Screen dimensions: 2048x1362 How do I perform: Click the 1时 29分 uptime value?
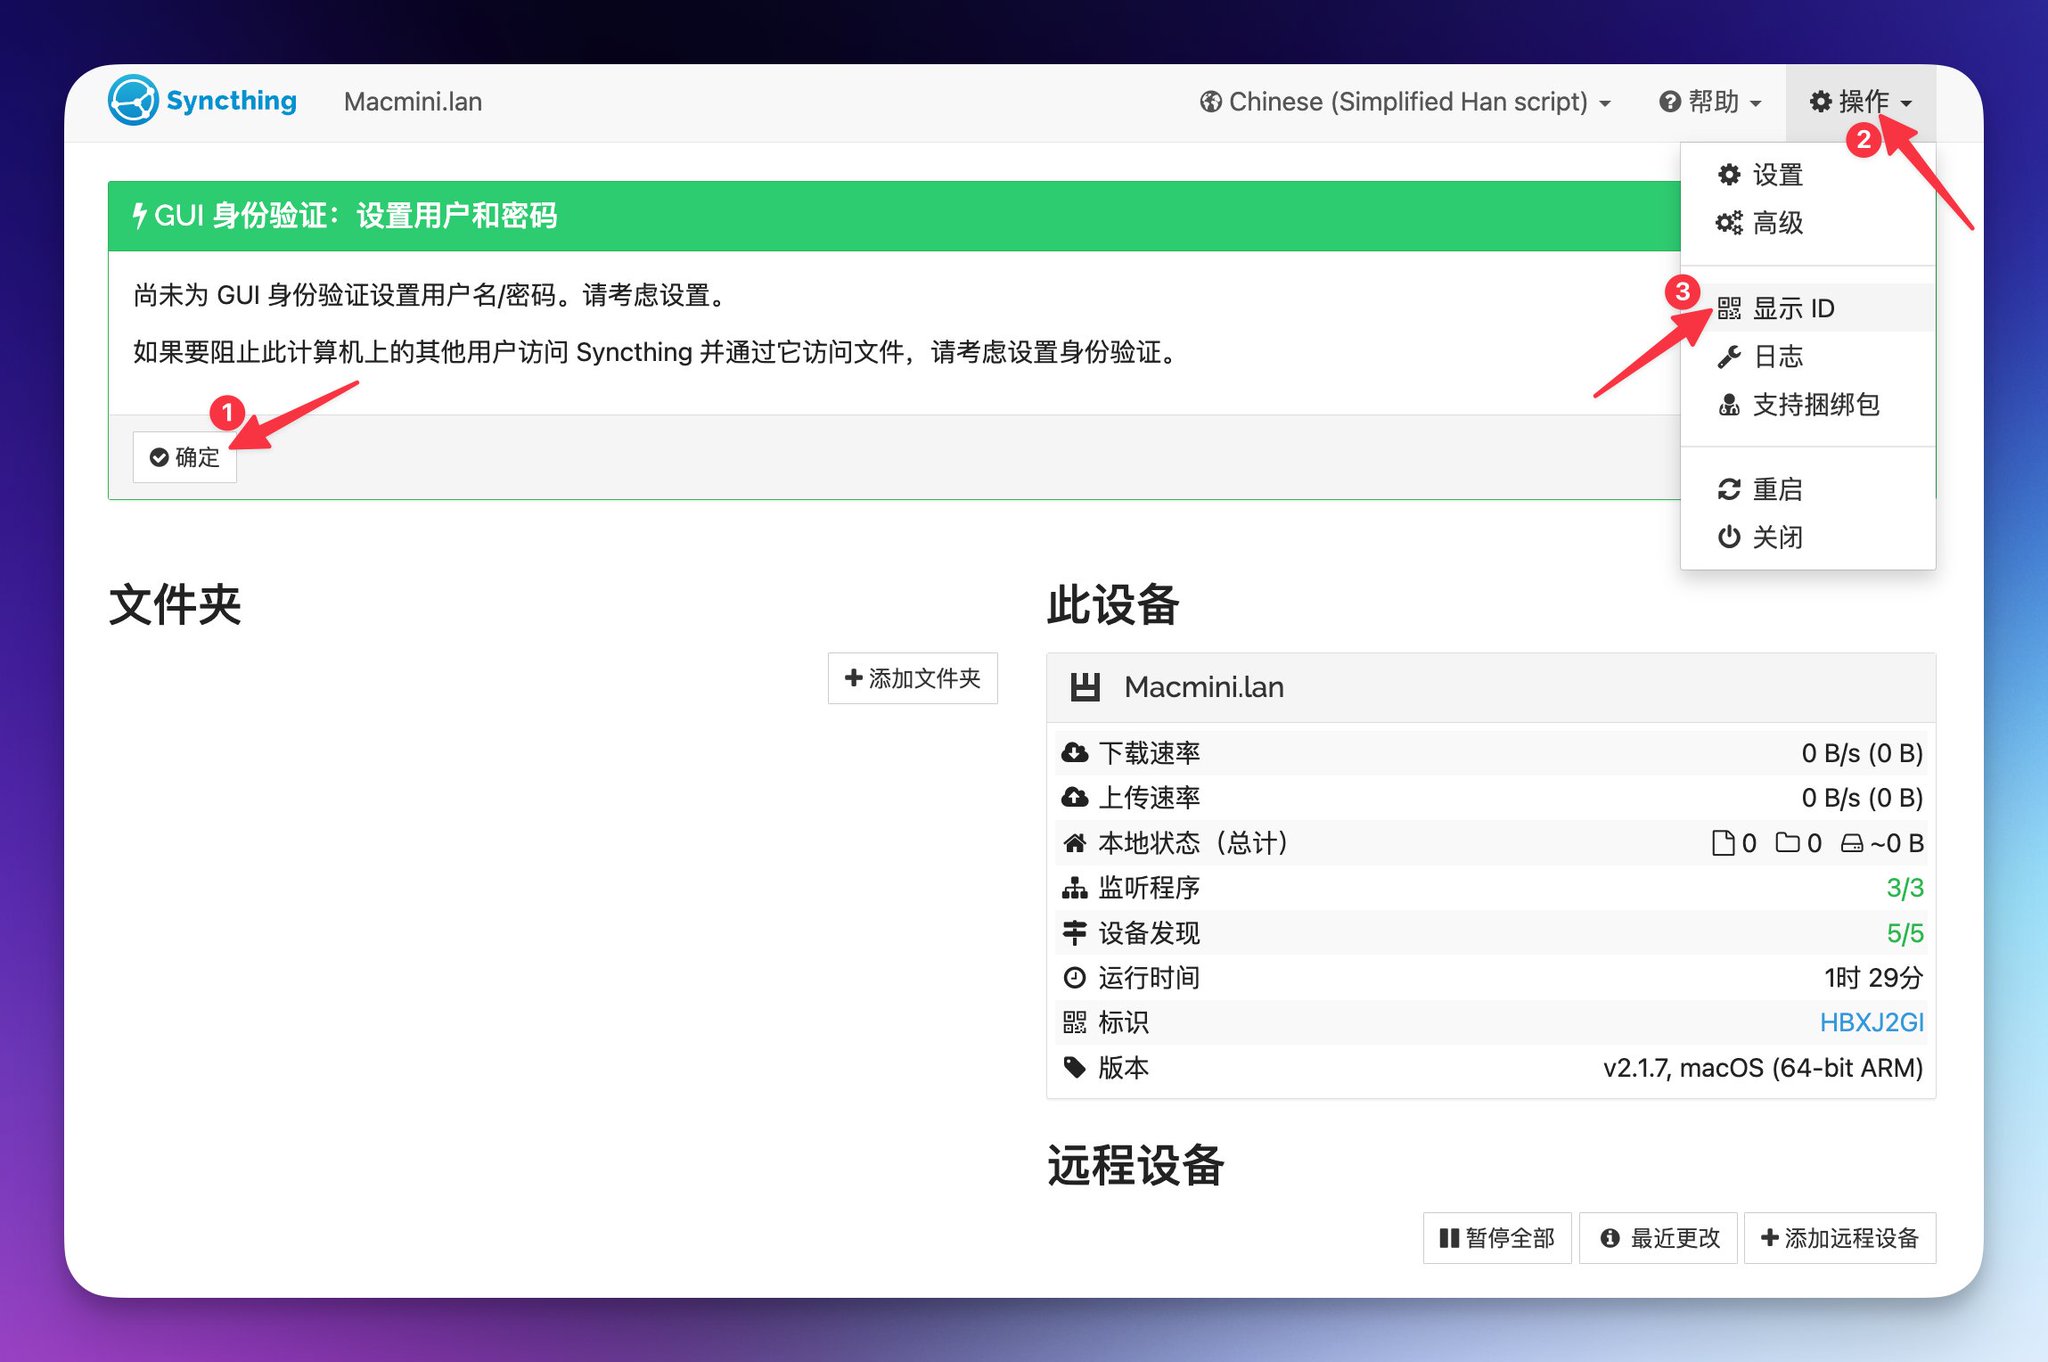[1873, 978]
